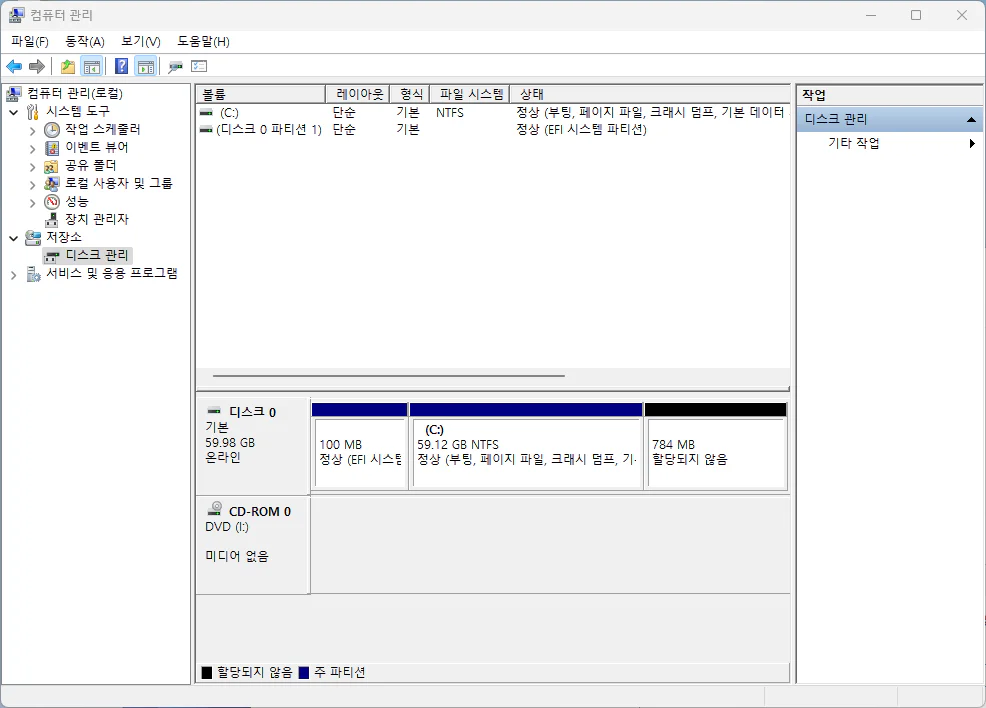Image resolution: width=986 pixels, height=708 pixels.
Task: Click the volume list horizontal scrollbar
Action: pyautogui.click(x=389, y=376)
